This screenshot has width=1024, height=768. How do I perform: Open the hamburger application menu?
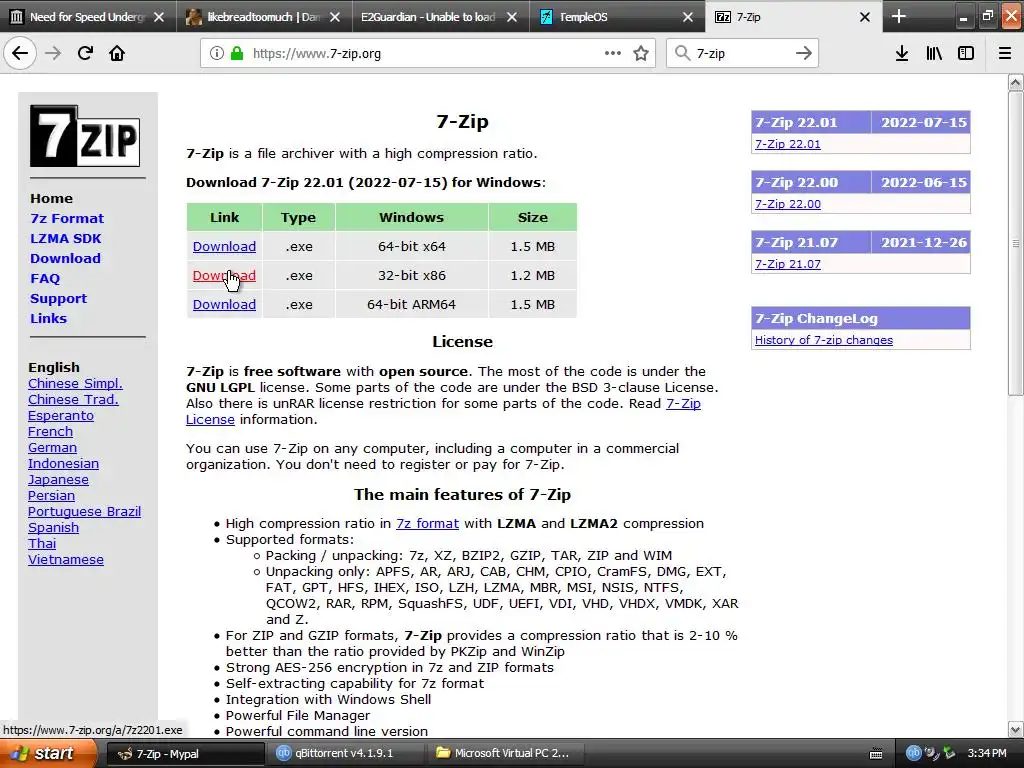click(1005, 54)
